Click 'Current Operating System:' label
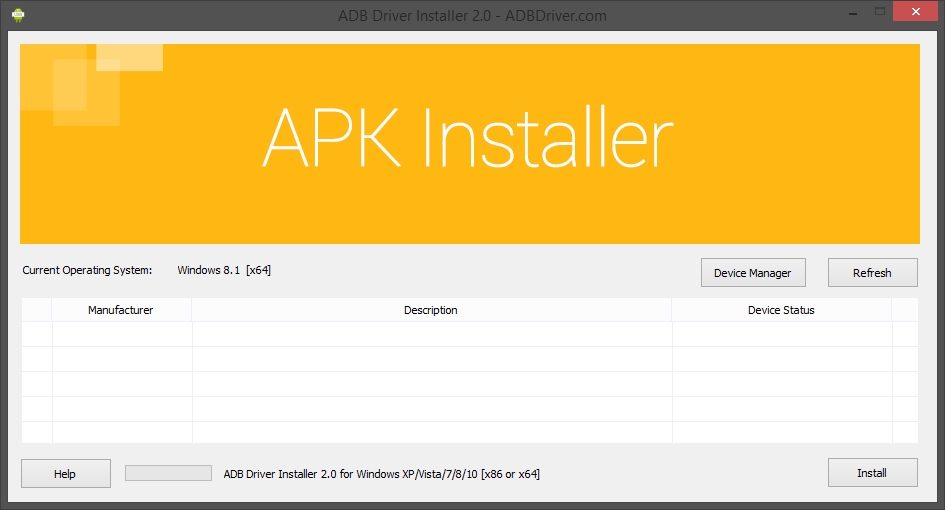 coord(87,270)
